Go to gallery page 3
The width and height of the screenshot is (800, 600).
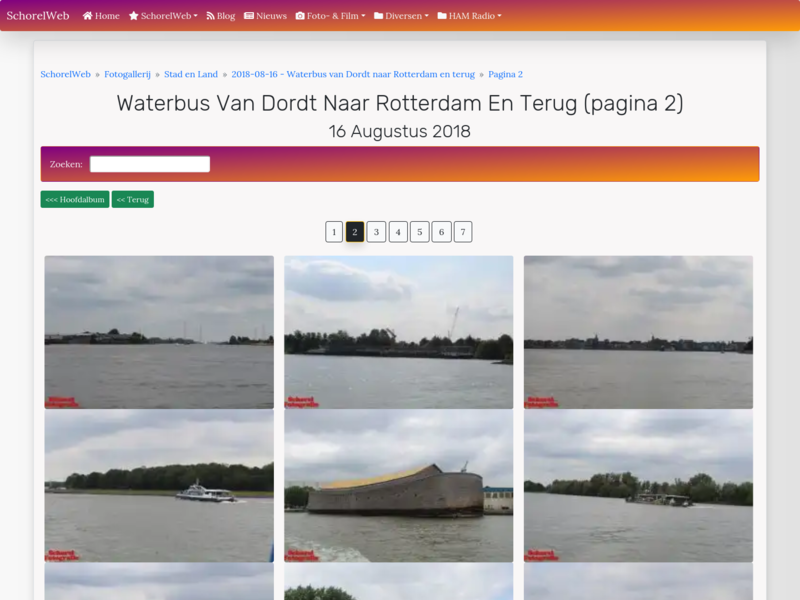(x=377, y=232)
